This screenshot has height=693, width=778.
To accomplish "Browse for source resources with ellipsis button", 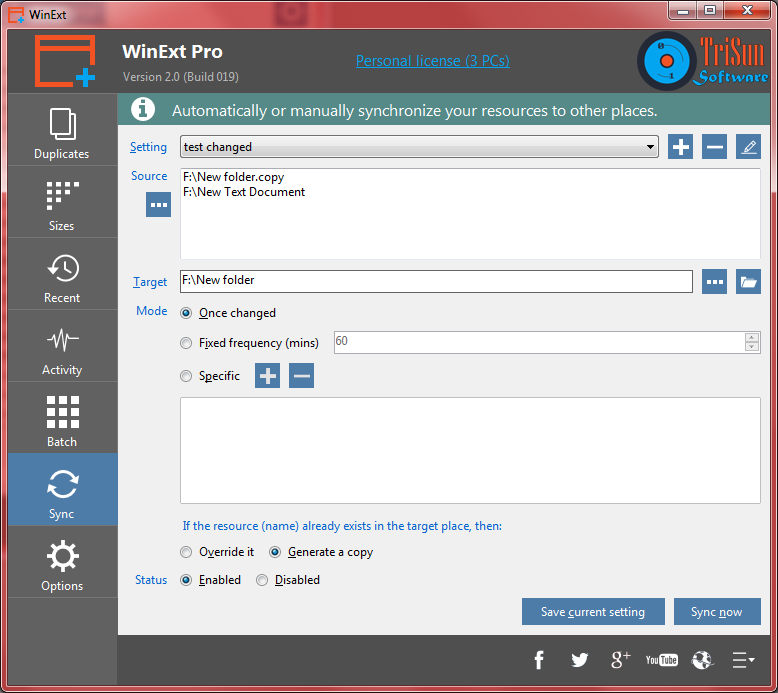I will pyautogui.click(x=158, y=205).
